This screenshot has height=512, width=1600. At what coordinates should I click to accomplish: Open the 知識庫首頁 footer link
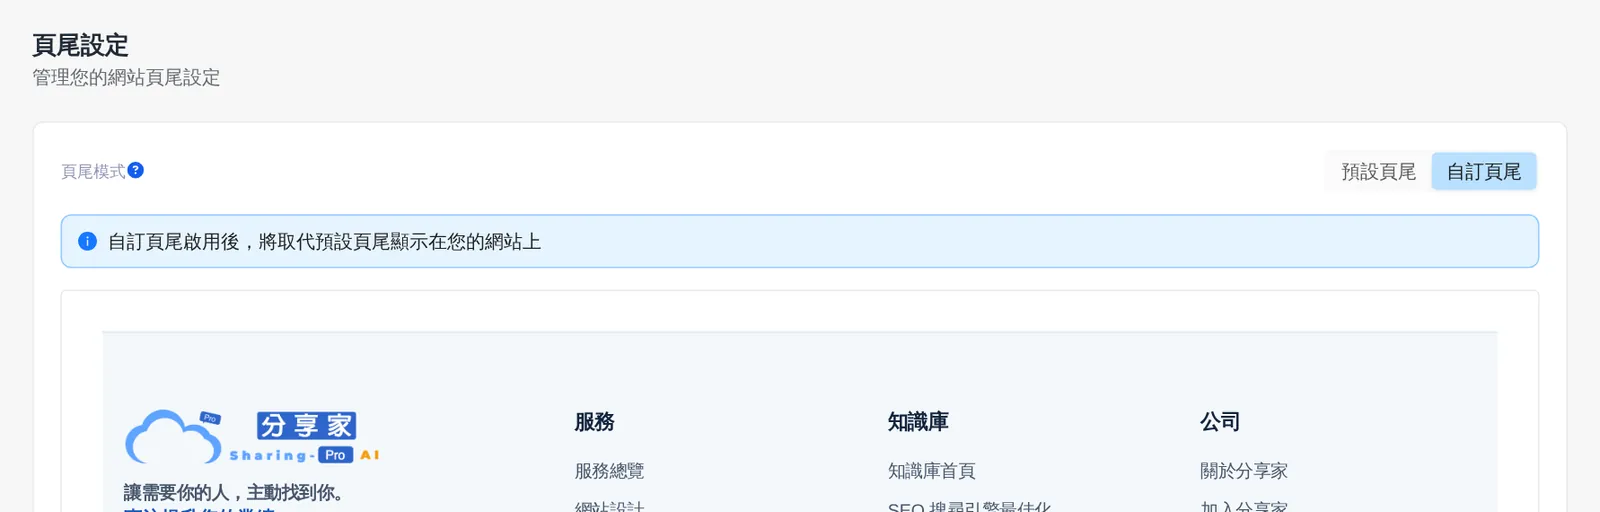(931, 471)
